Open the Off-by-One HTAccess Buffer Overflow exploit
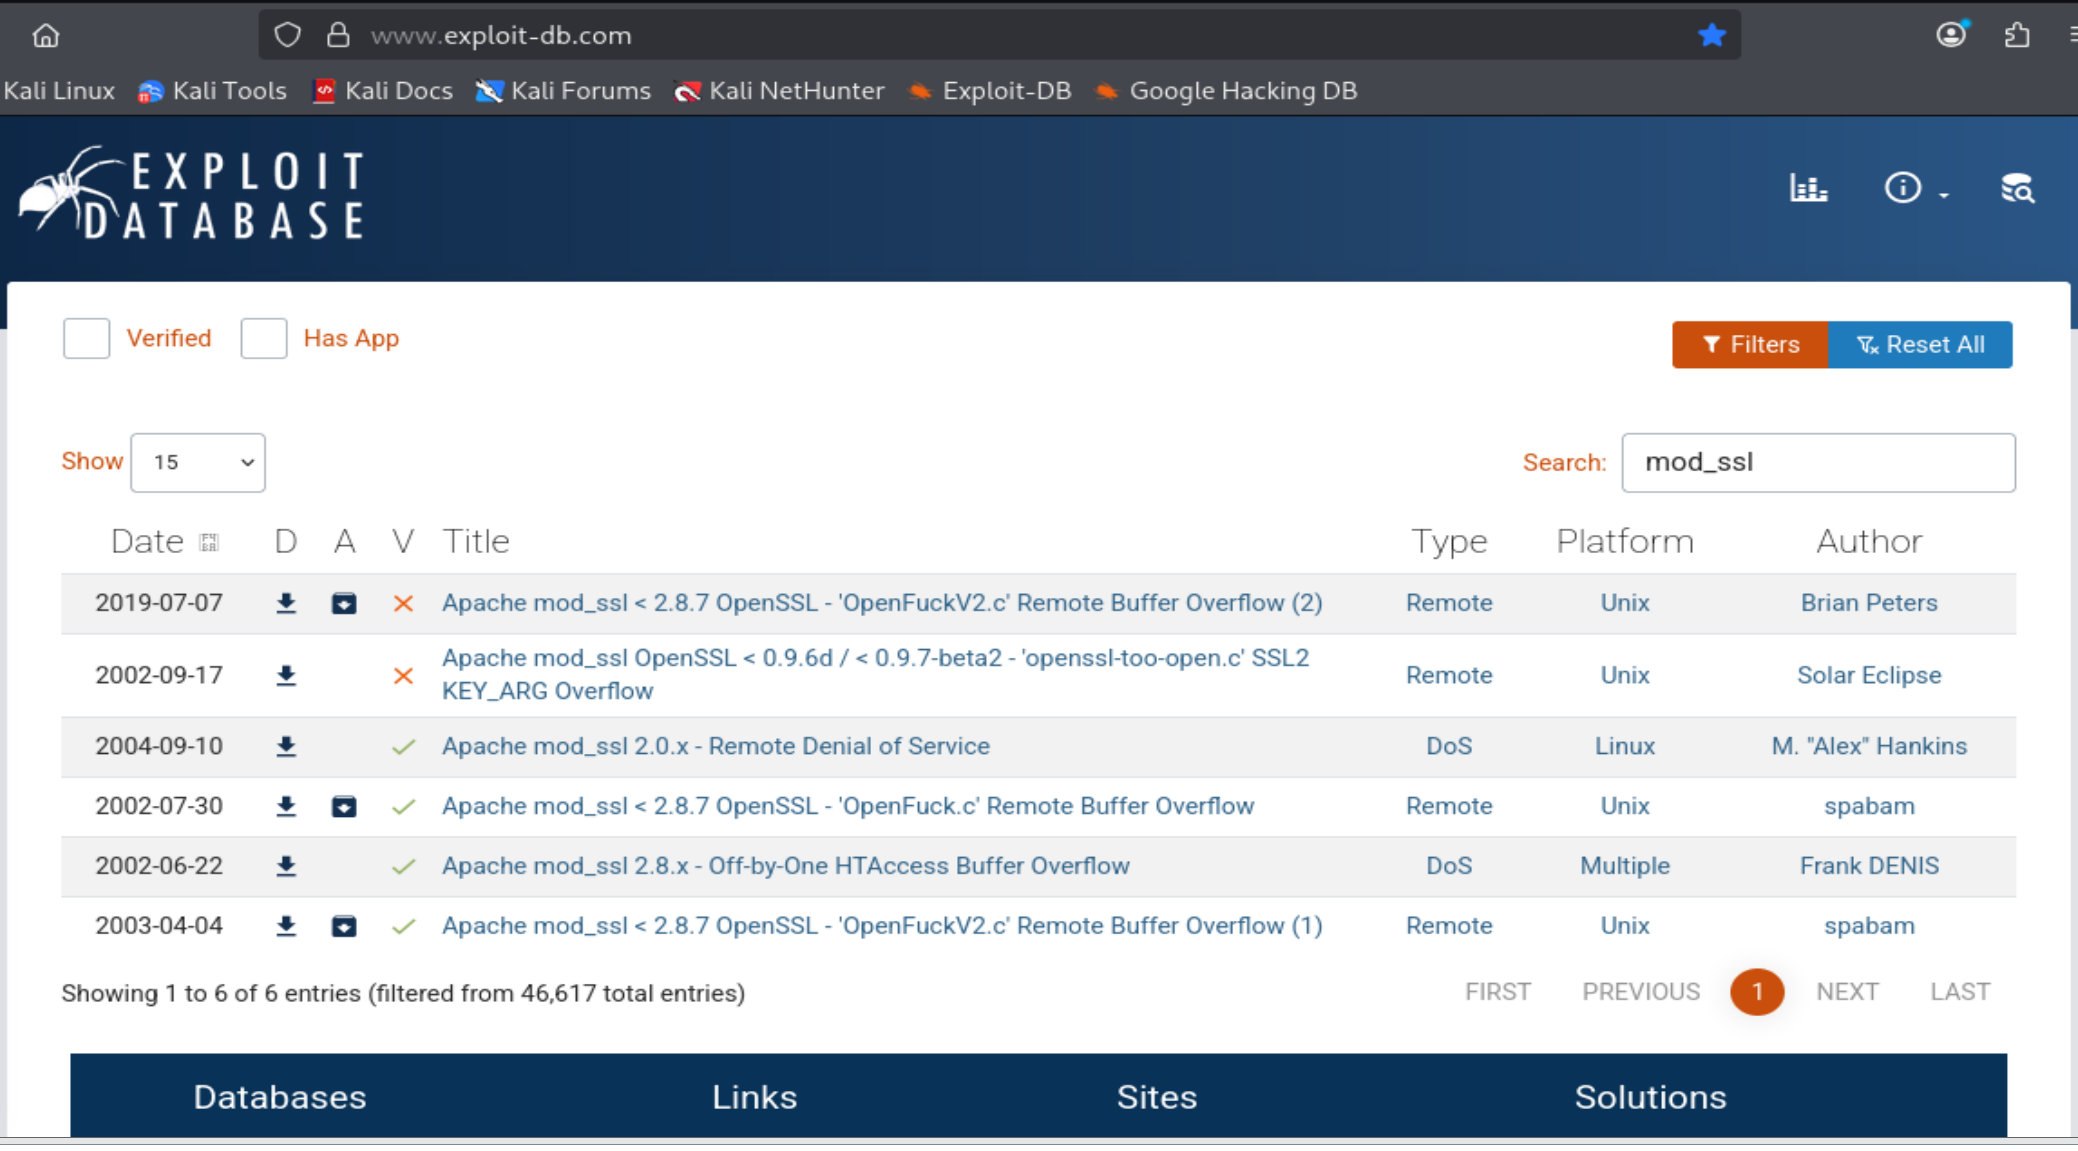This screenshot has height=1151, width=2078. (x=786, y=866)
